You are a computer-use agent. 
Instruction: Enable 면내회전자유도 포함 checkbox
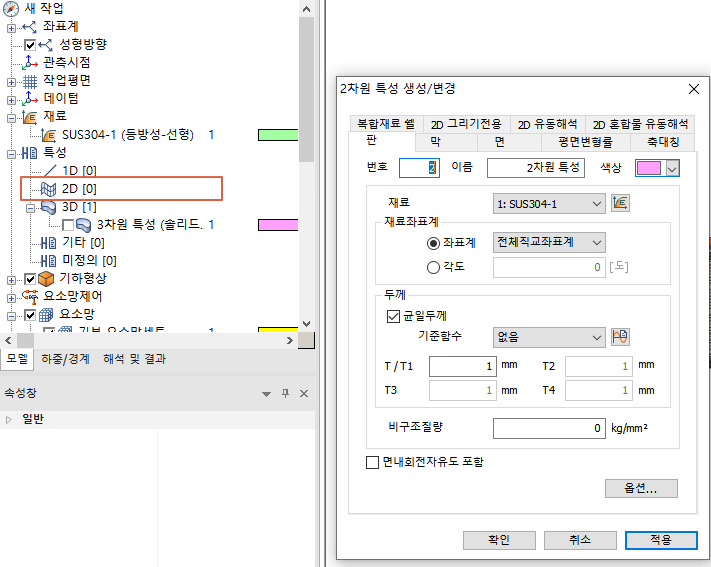(372, 462)
